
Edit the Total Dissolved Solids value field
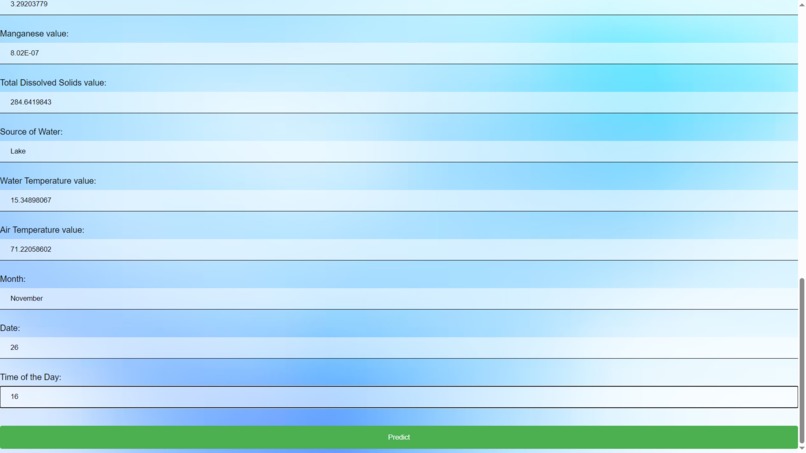399,102
